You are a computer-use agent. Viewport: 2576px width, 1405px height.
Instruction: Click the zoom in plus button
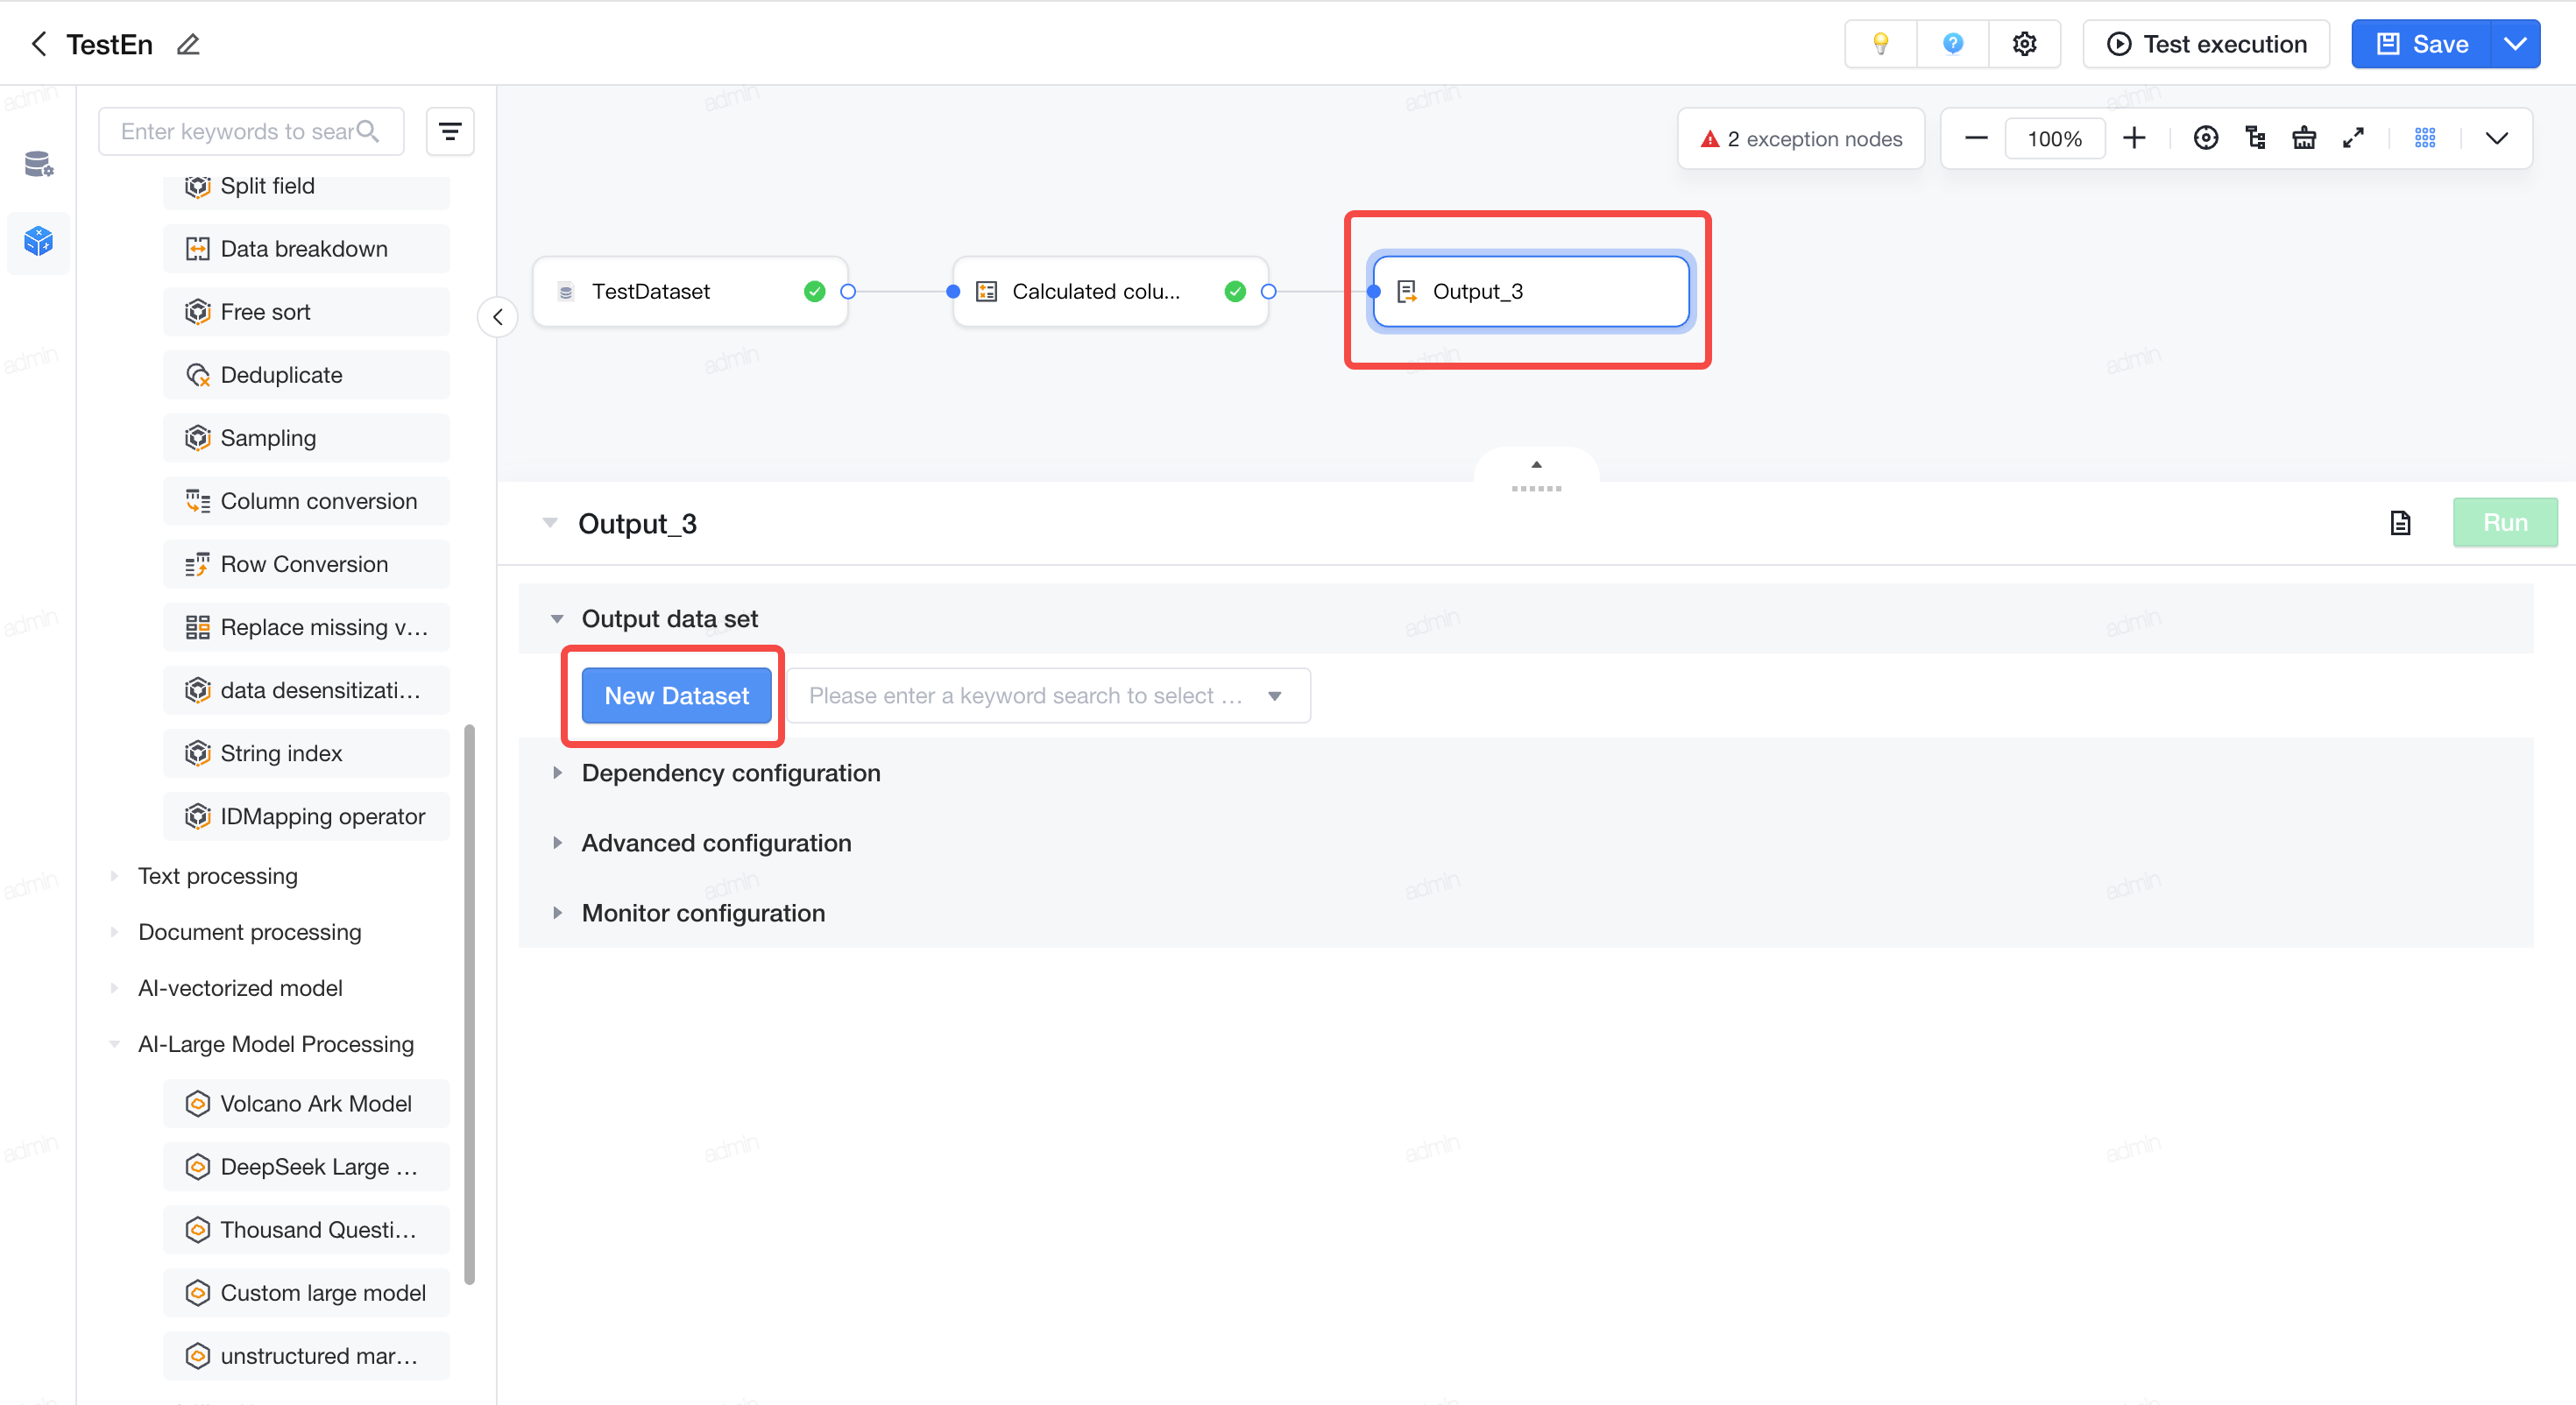(x=2133, y=138)
